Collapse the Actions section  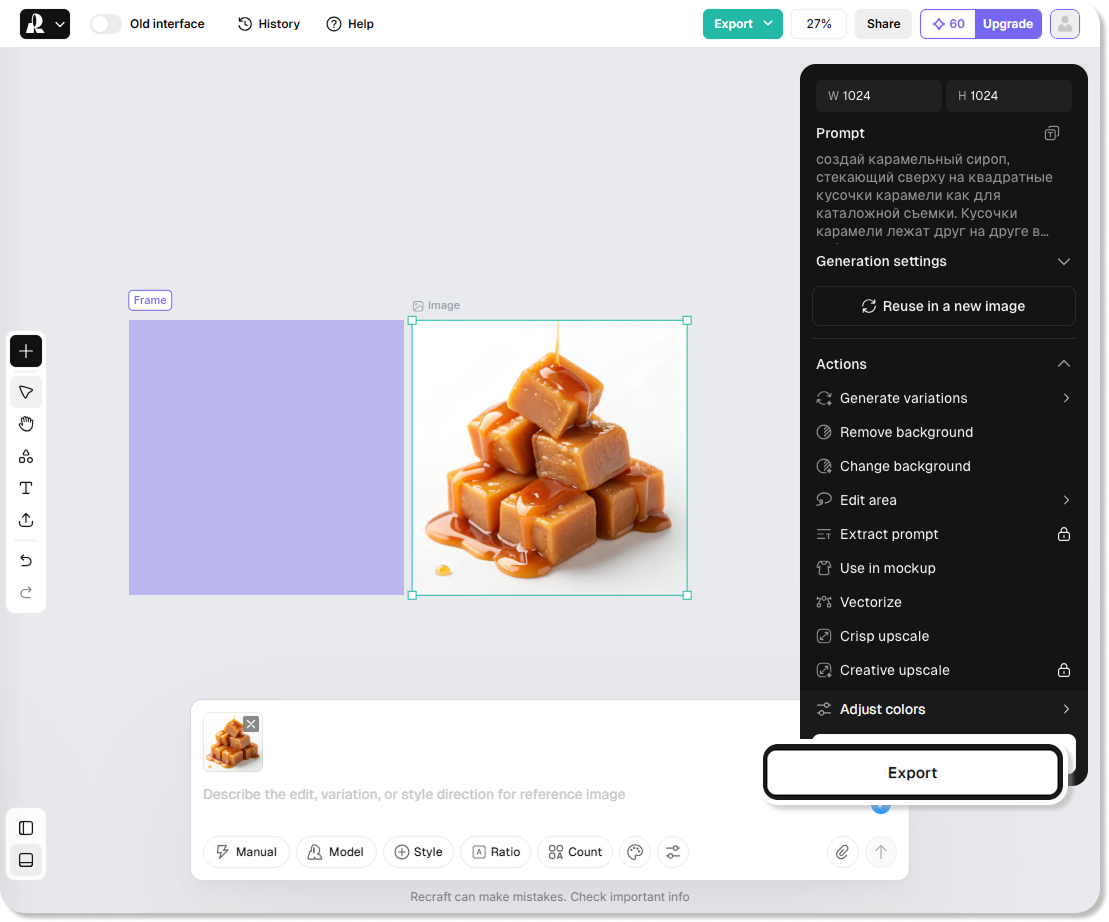[1063, 364]
